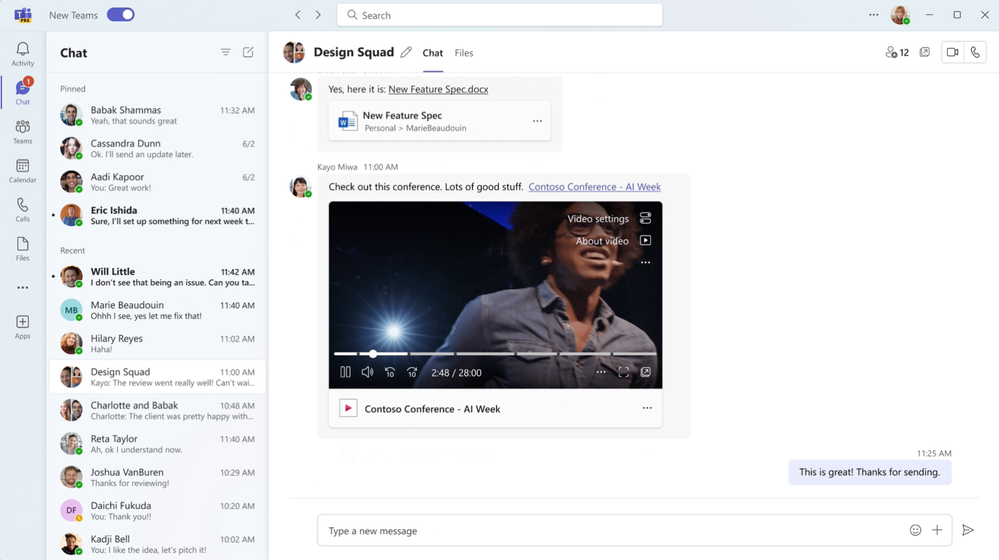Mute the video volume
999x560 pixels.
[367, 372]
